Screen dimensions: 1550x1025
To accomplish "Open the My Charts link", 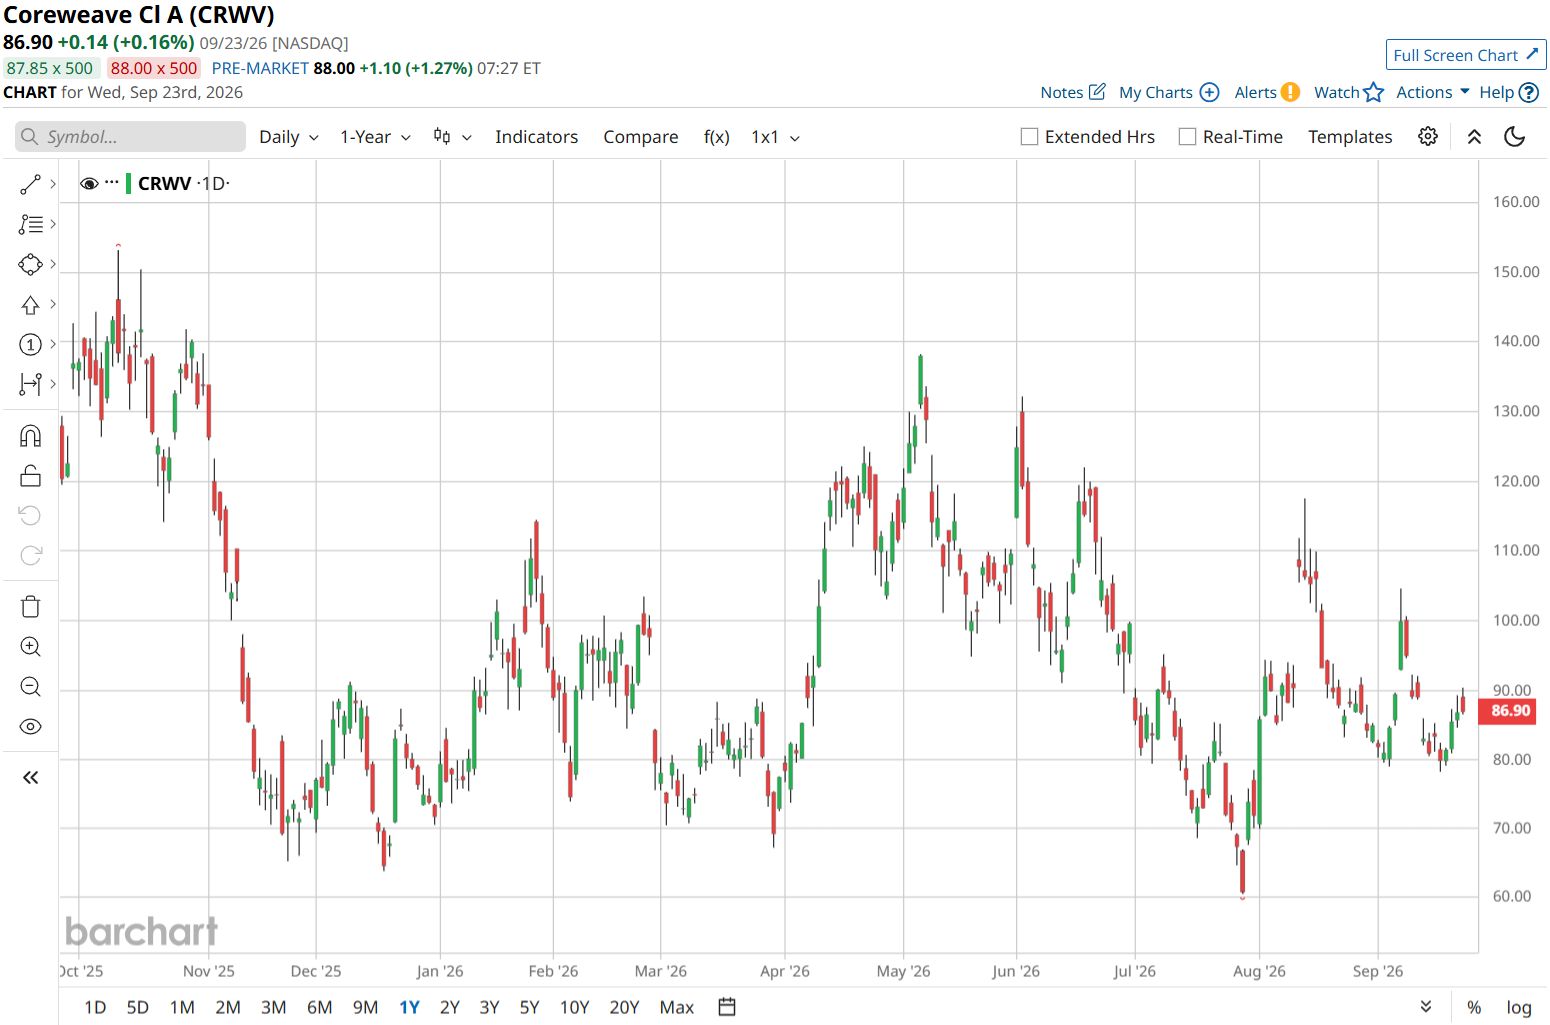I will click(x=1168, y=92).
